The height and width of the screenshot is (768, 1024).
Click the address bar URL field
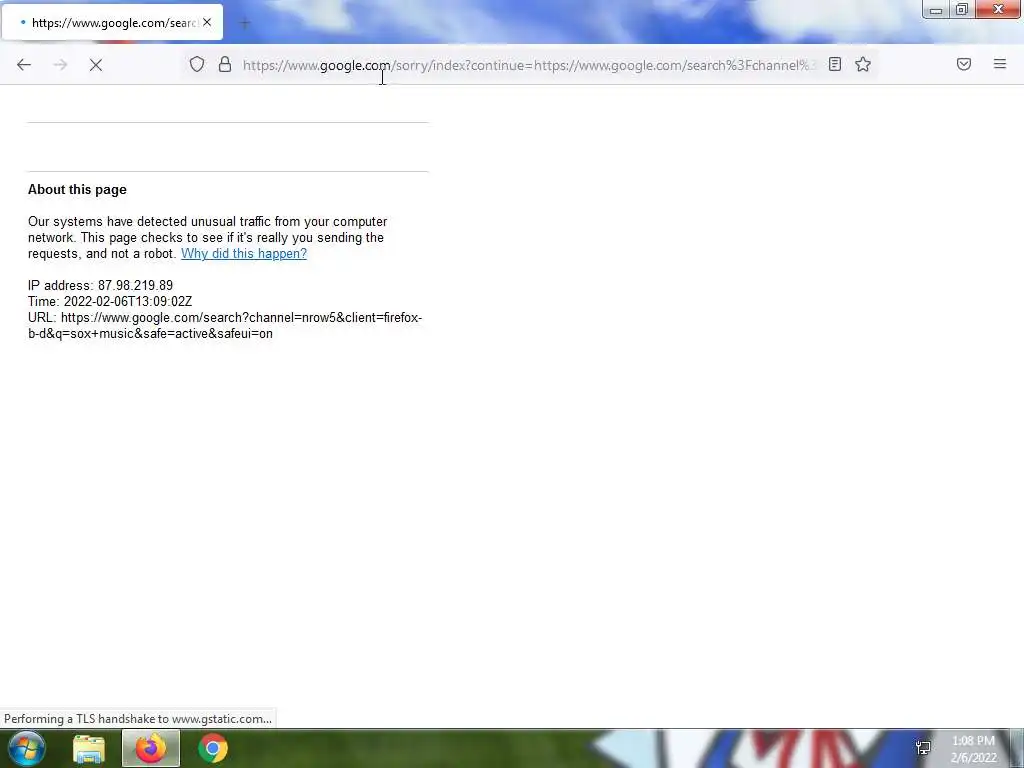(528, 65)
